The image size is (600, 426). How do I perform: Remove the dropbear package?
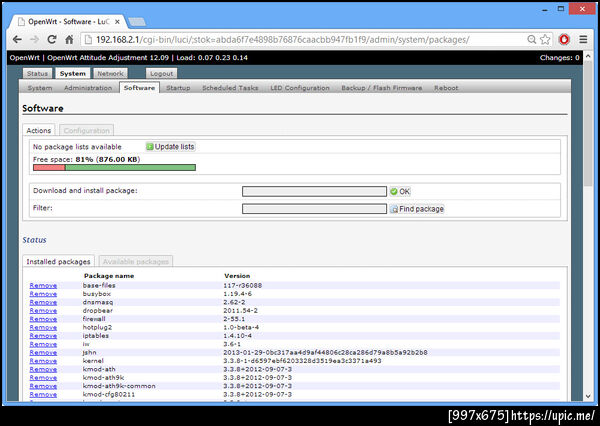[x=43, y=311]
